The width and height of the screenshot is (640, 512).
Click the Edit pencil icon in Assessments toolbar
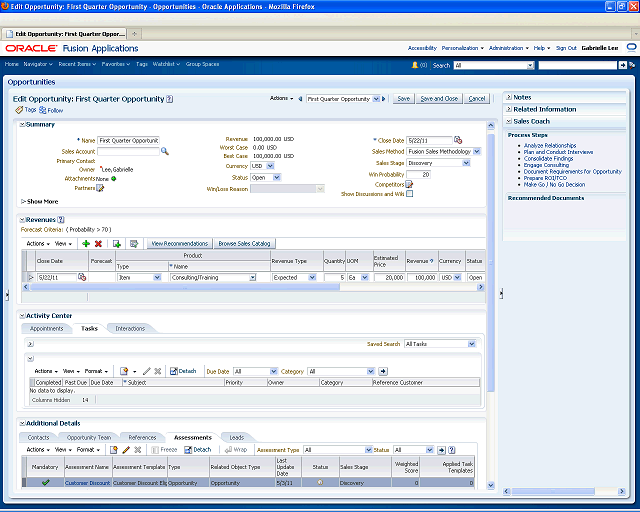pos(126,450)
